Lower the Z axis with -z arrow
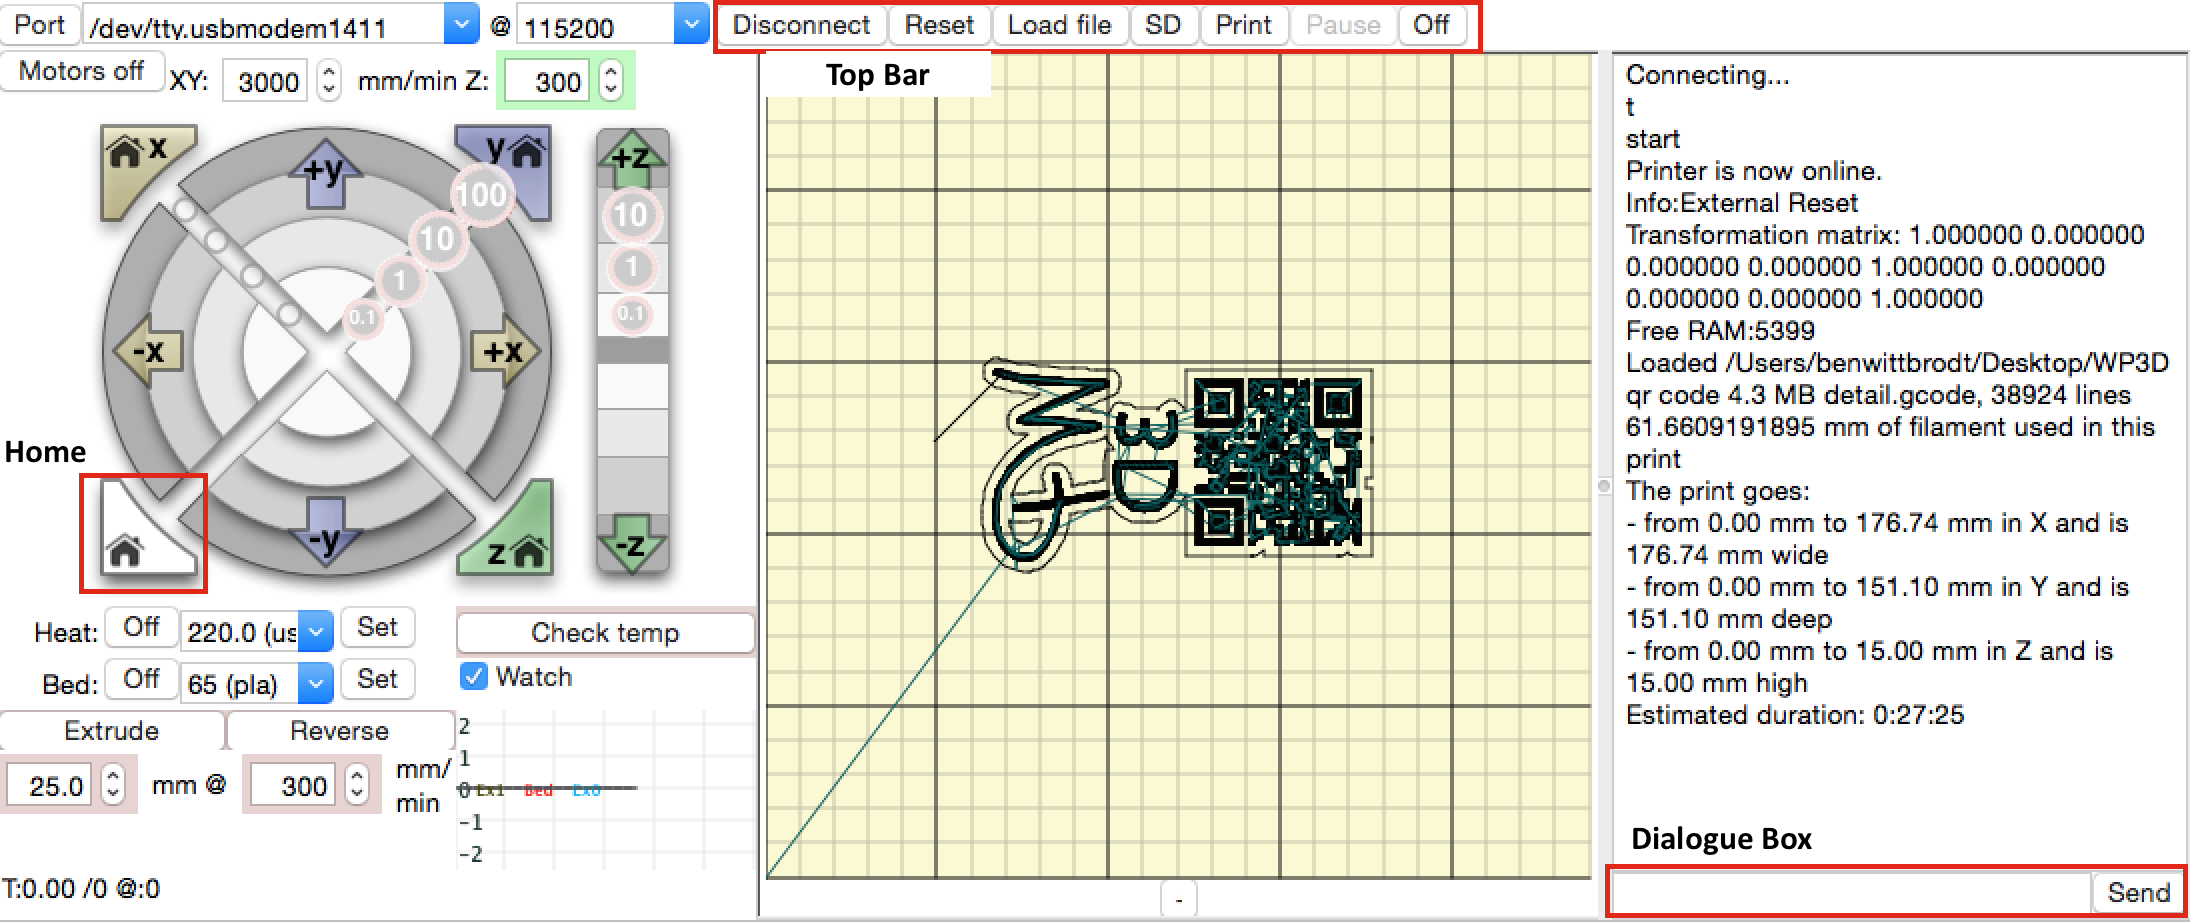The width and height of the screenshot is (2190, 924). [x=631, y=545]
